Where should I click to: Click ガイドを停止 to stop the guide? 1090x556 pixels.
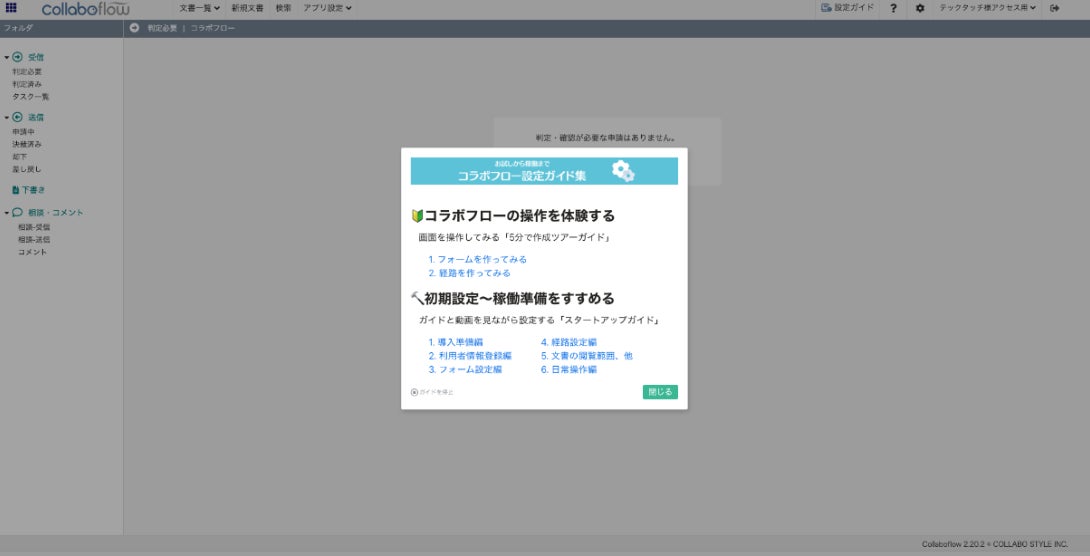pos(432,392)
